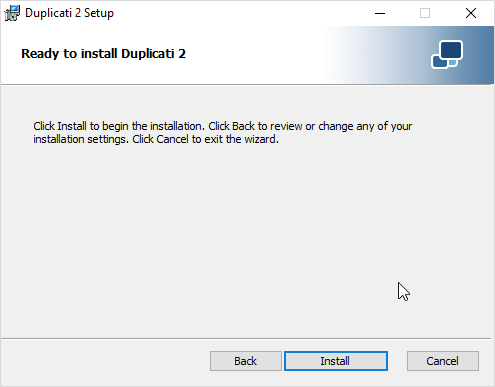This screenshot has width=495, height=387.
Task: Click the 'Ready to install Duplicati 2' heading
Action: (x=103, y=54)
